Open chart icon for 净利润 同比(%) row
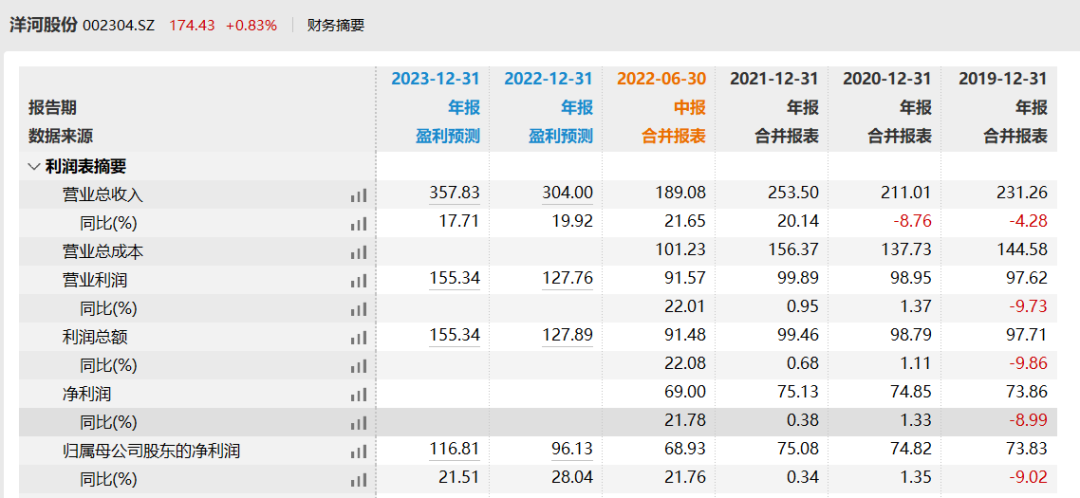Viewport: 1080px width, 498px height. 358,423
